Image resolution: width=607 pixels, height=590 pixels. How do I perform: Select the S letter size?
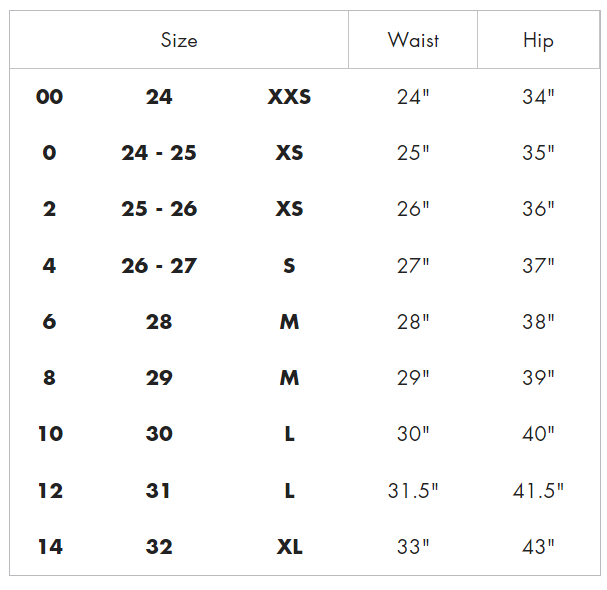coord(289,266)
